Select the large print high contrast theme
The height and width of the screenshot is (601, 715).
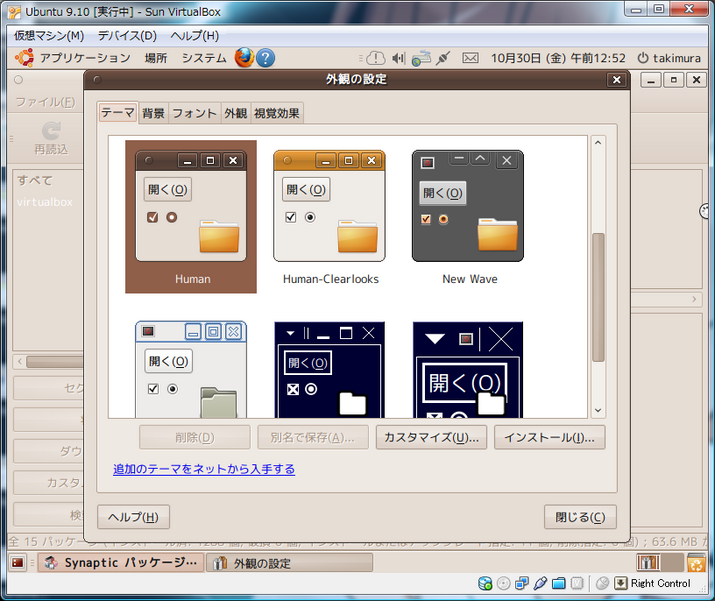[x=468, y=369]
